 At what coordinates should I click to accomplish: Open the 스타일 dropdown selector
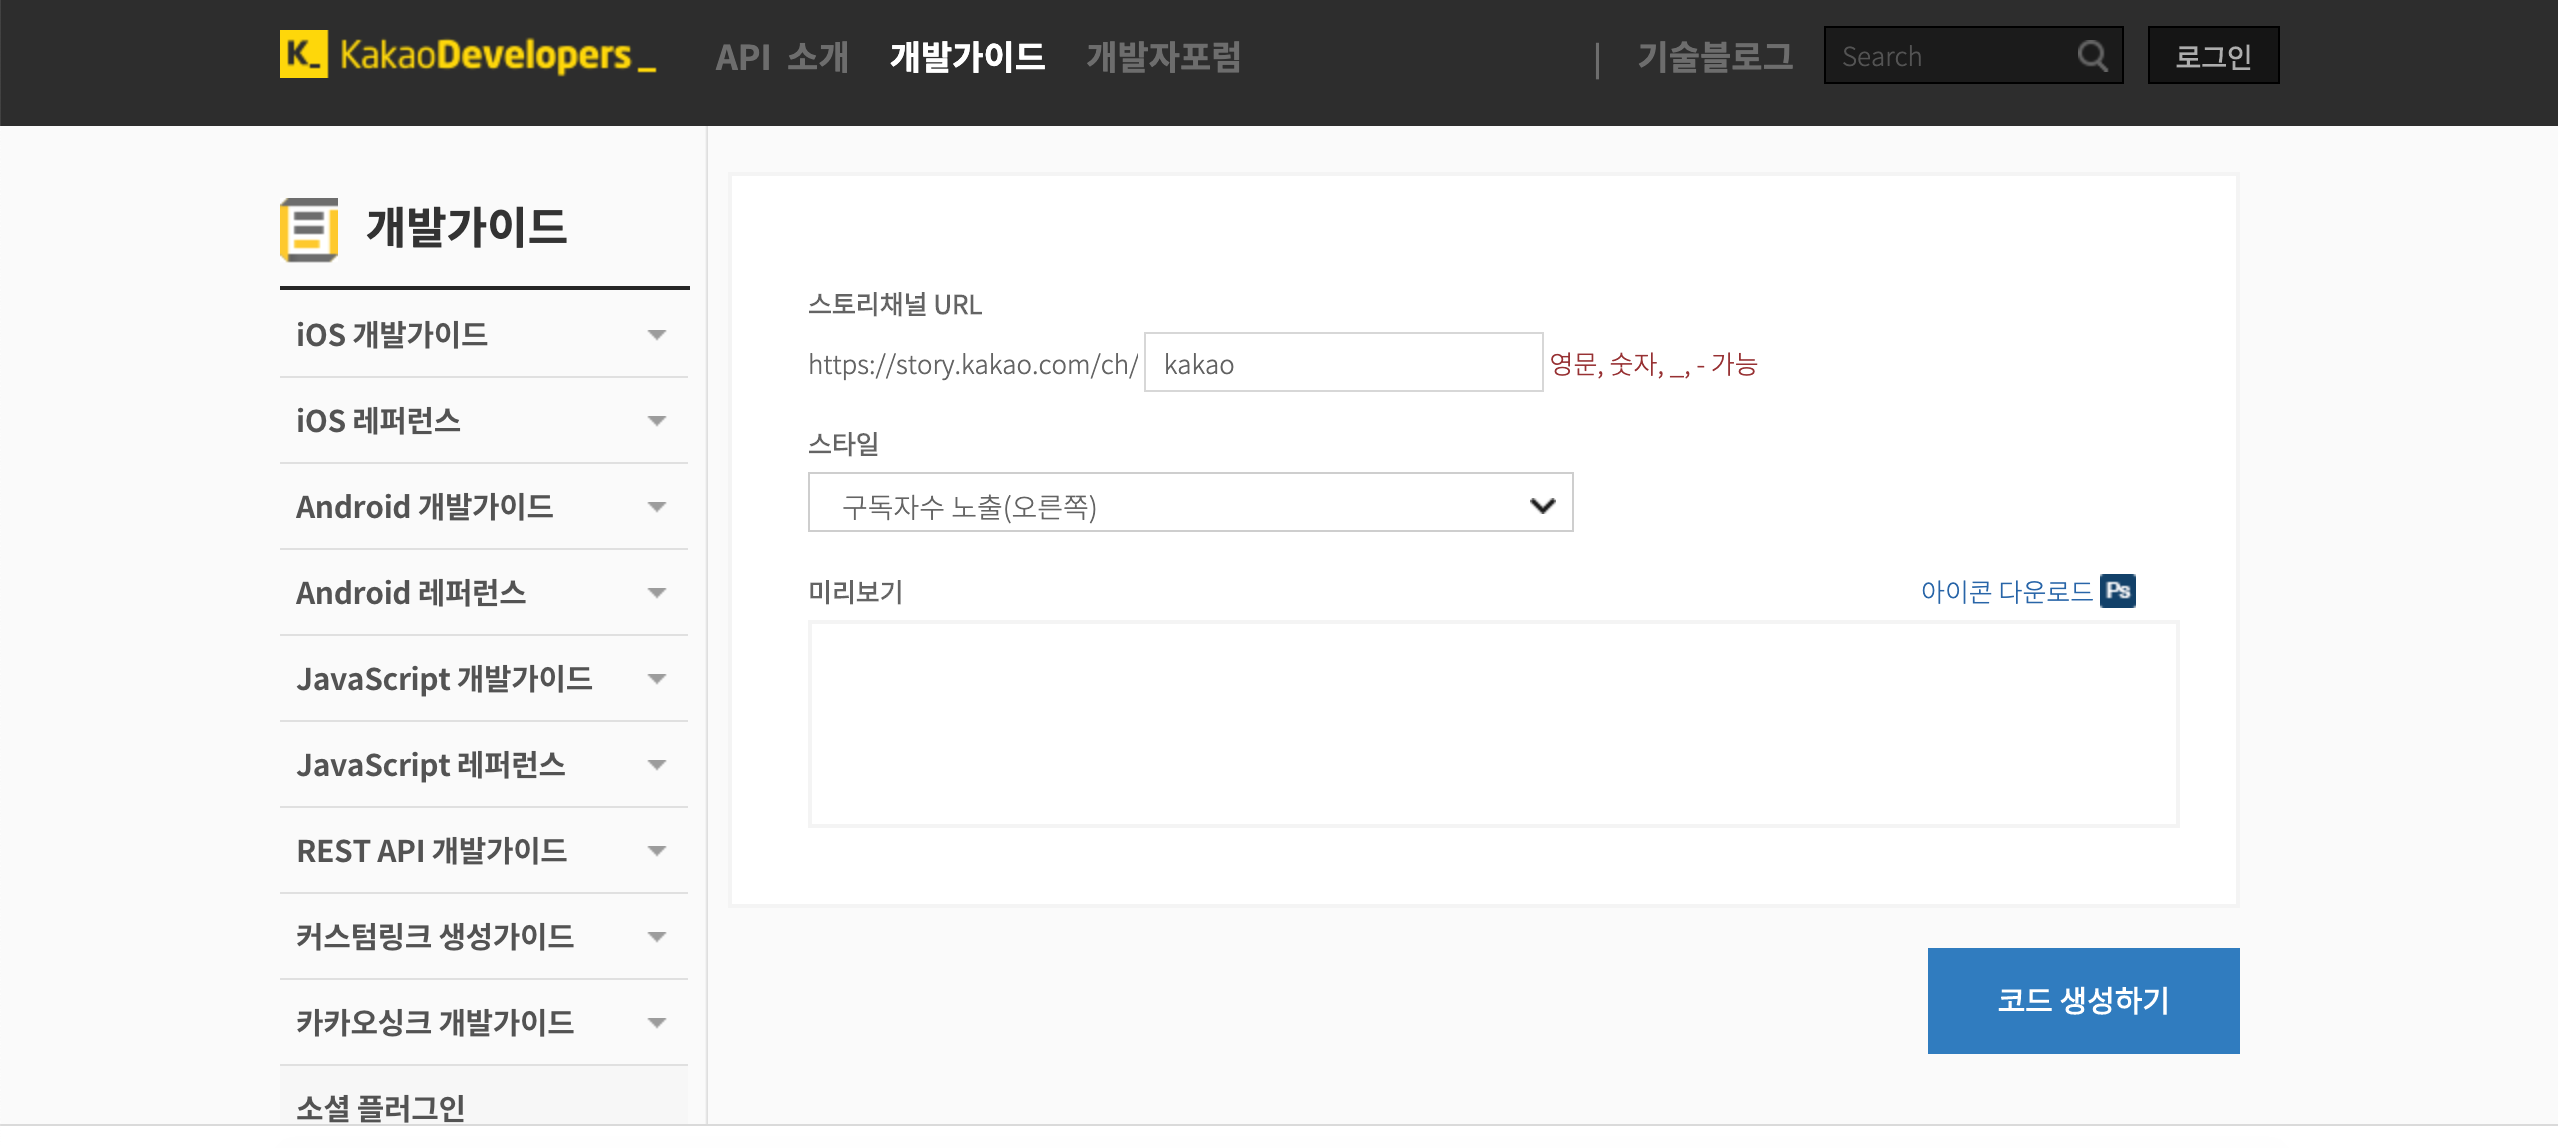[1190, 503]
